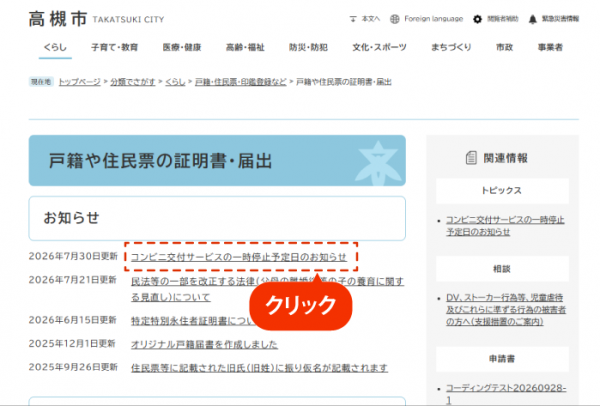This screenshot has height=406, width=600.
Task: Click the 2025年9月26日更新 date
Action: [73, 367]
